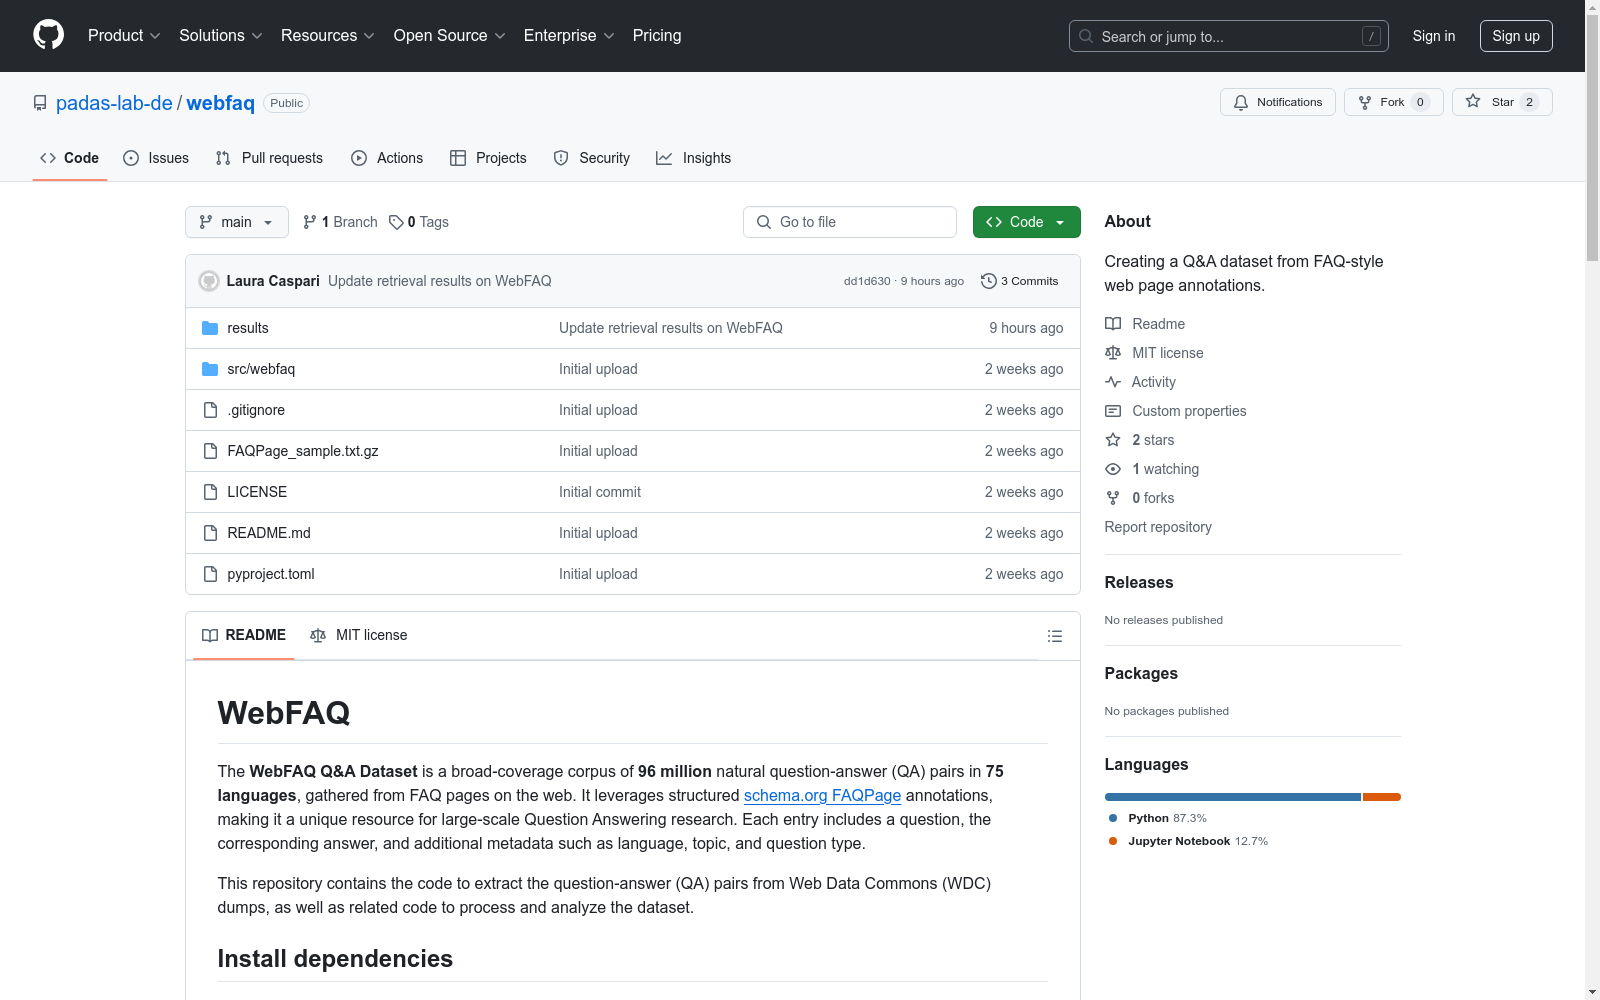Open the Packages section heading
The height and width of the screenshot is (1000, 1600).
click(1141, 674)
